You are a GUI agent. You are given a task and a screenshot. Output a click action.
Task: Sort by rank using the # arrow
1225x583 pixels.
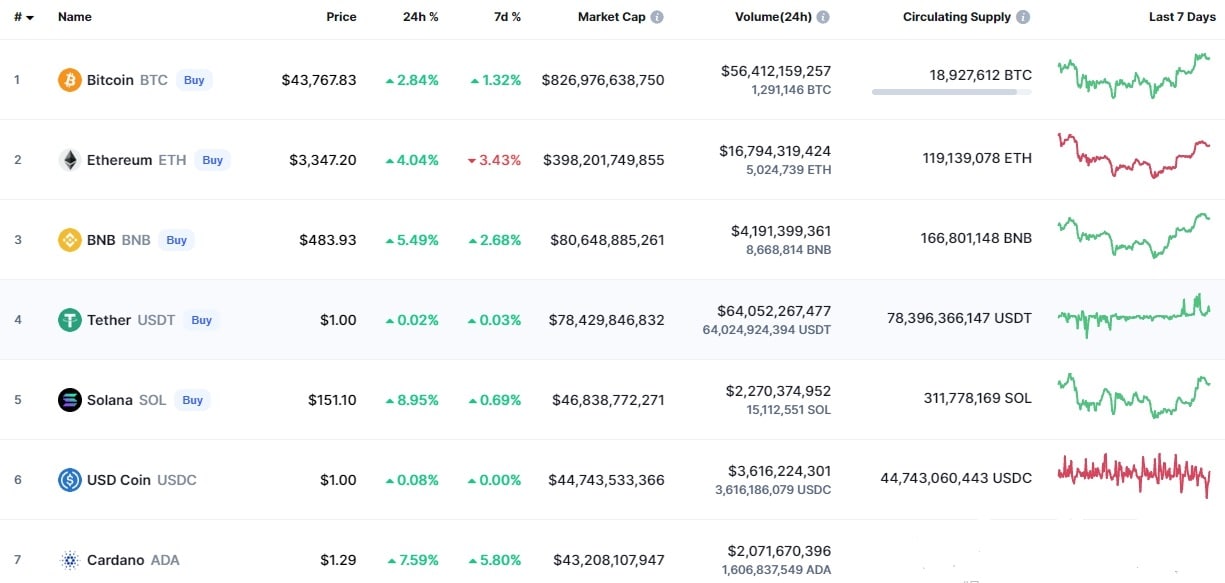point(24,18)
